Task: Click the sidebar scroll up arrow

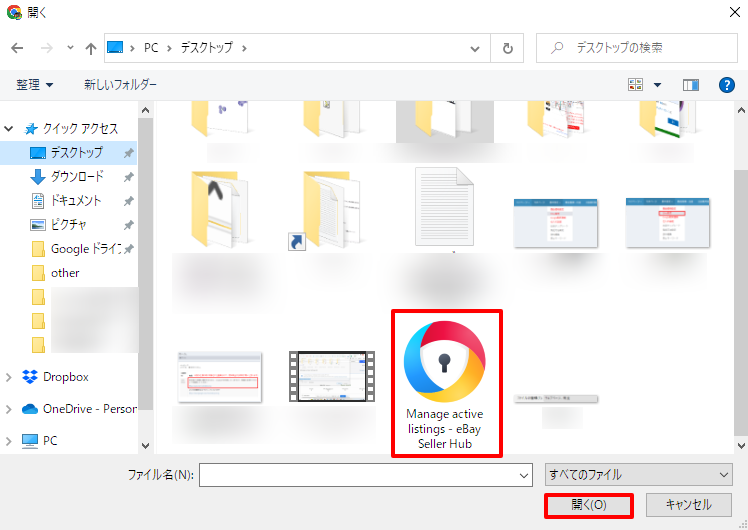Action: click(x=145, y=110)
